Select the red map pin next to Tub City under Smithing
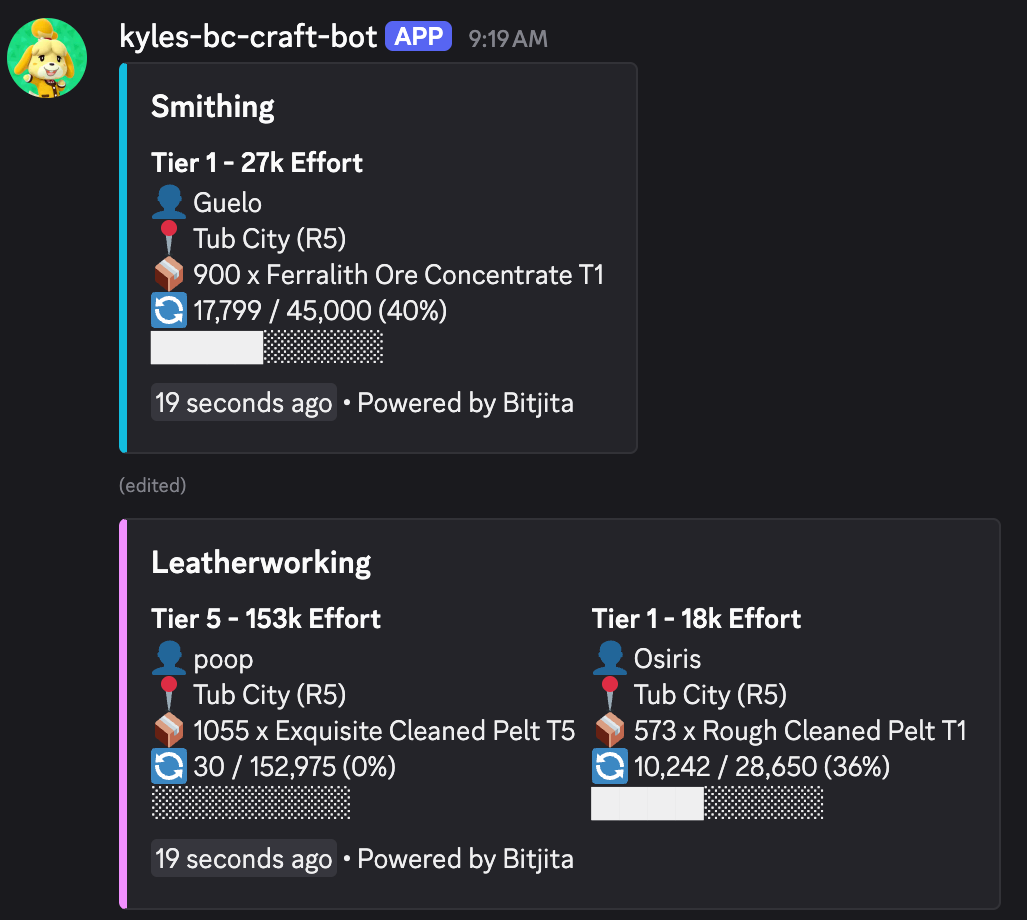This screenshot has height=920, width=1027. click(x=169, y=238)
